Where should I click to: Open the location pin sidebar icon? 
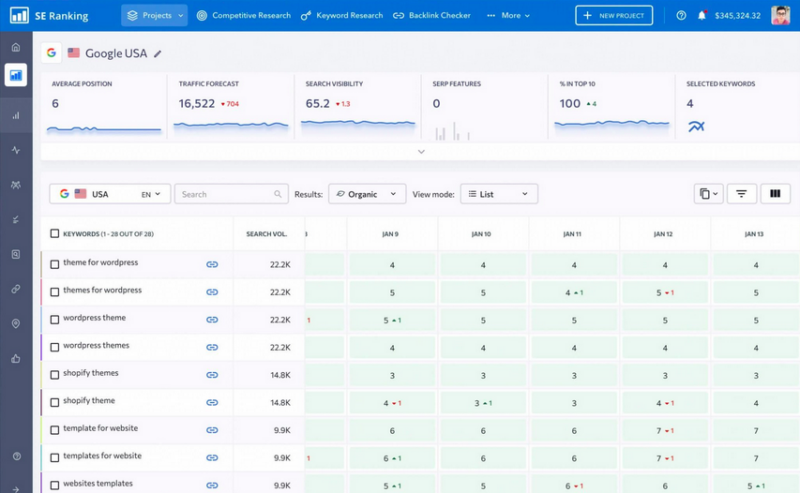click(16, 324)
